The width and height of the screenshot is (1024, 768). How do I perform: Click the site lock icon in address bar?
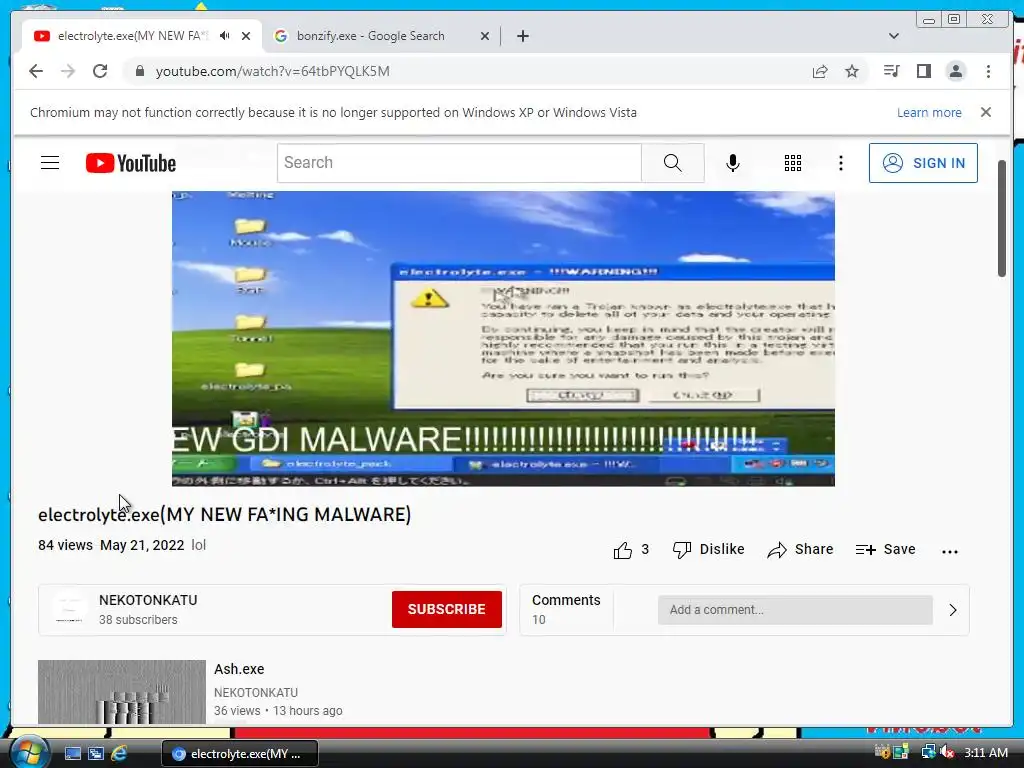(x=139, y=71)
